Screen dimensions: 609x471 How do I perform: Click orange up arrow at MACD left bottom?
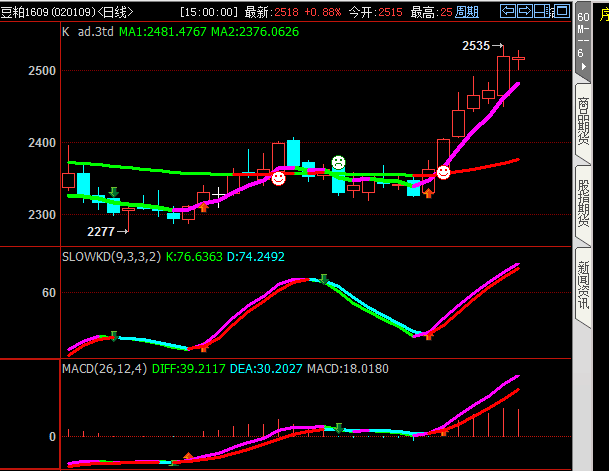pos(188,456)
